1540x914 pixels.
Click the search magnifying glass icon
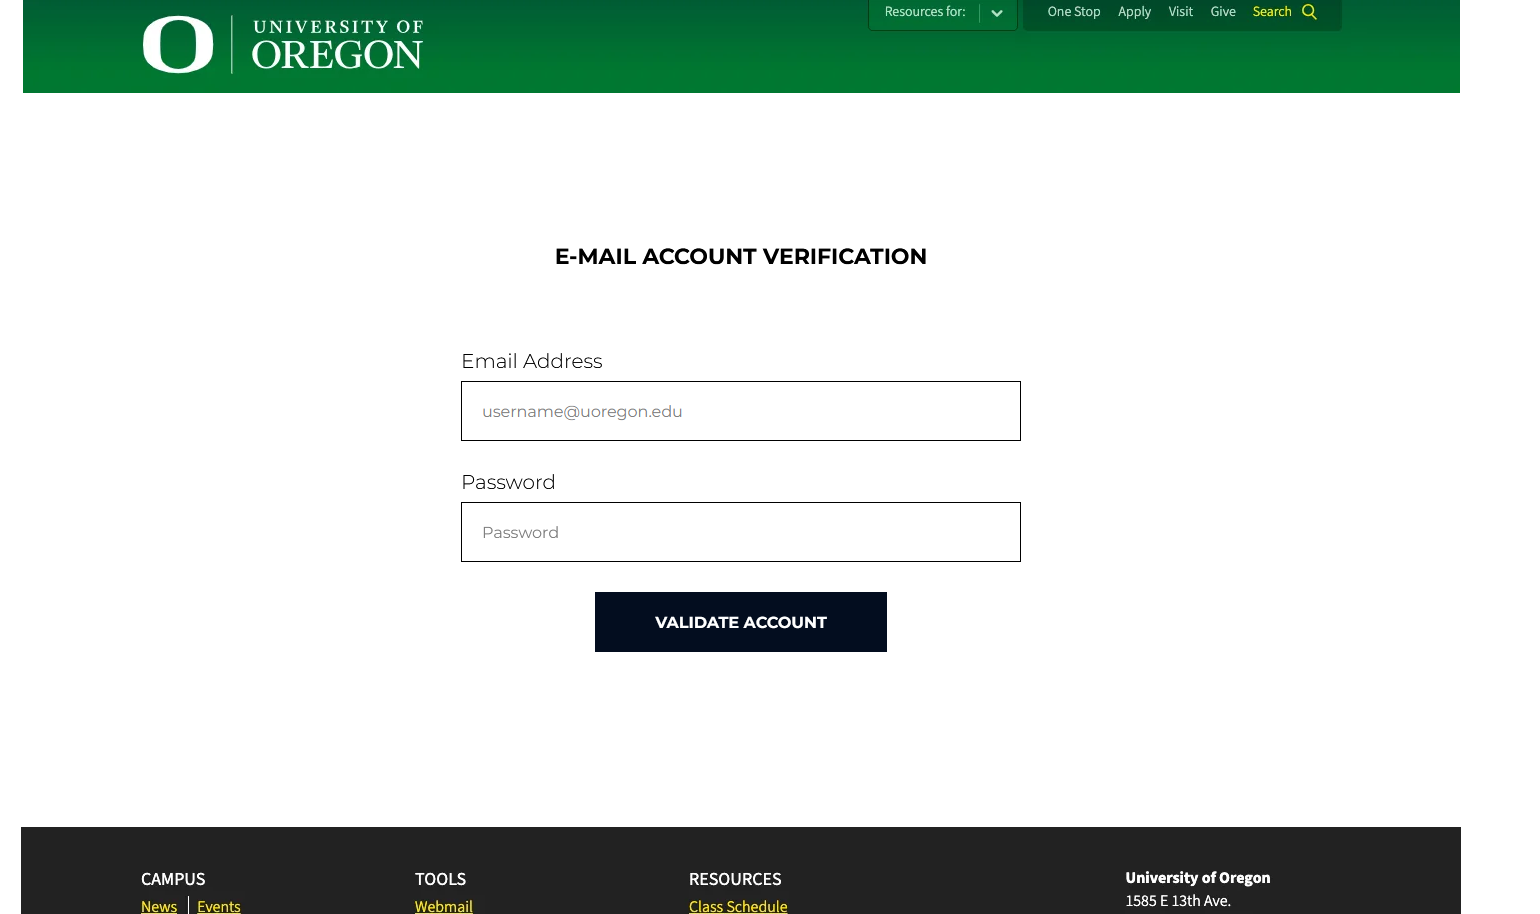pyautogui.click(x=1310, y=12)
